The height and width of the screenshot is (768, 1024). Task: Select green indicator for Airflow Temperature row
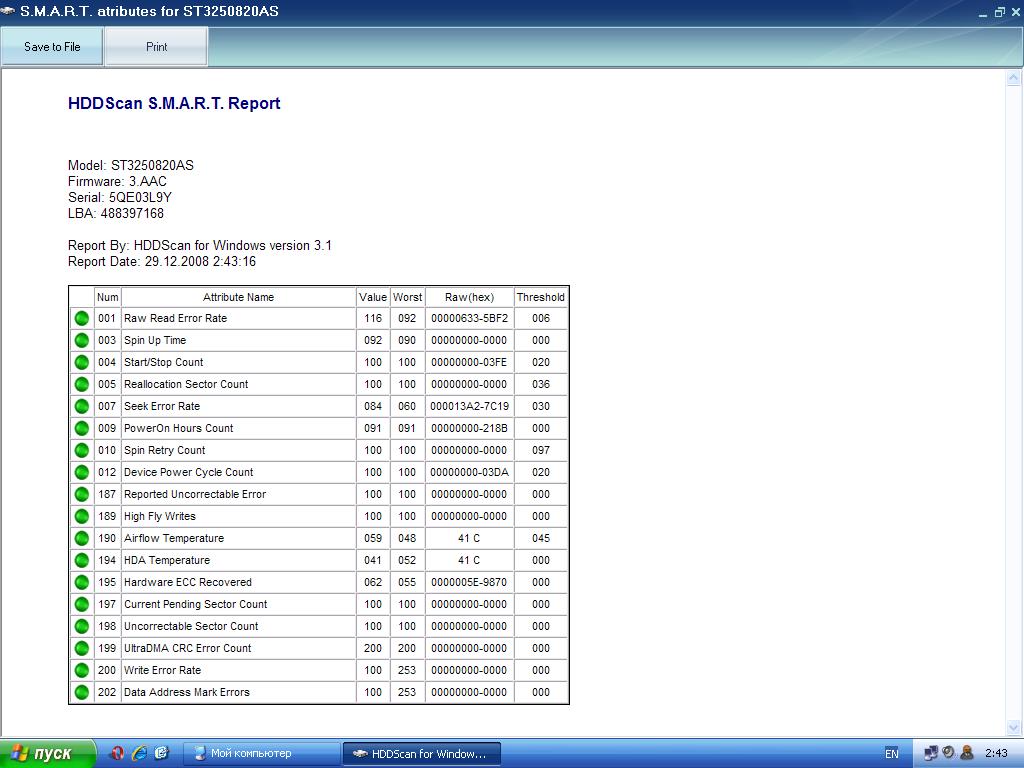pyautogui.click(x=82, y=538)
